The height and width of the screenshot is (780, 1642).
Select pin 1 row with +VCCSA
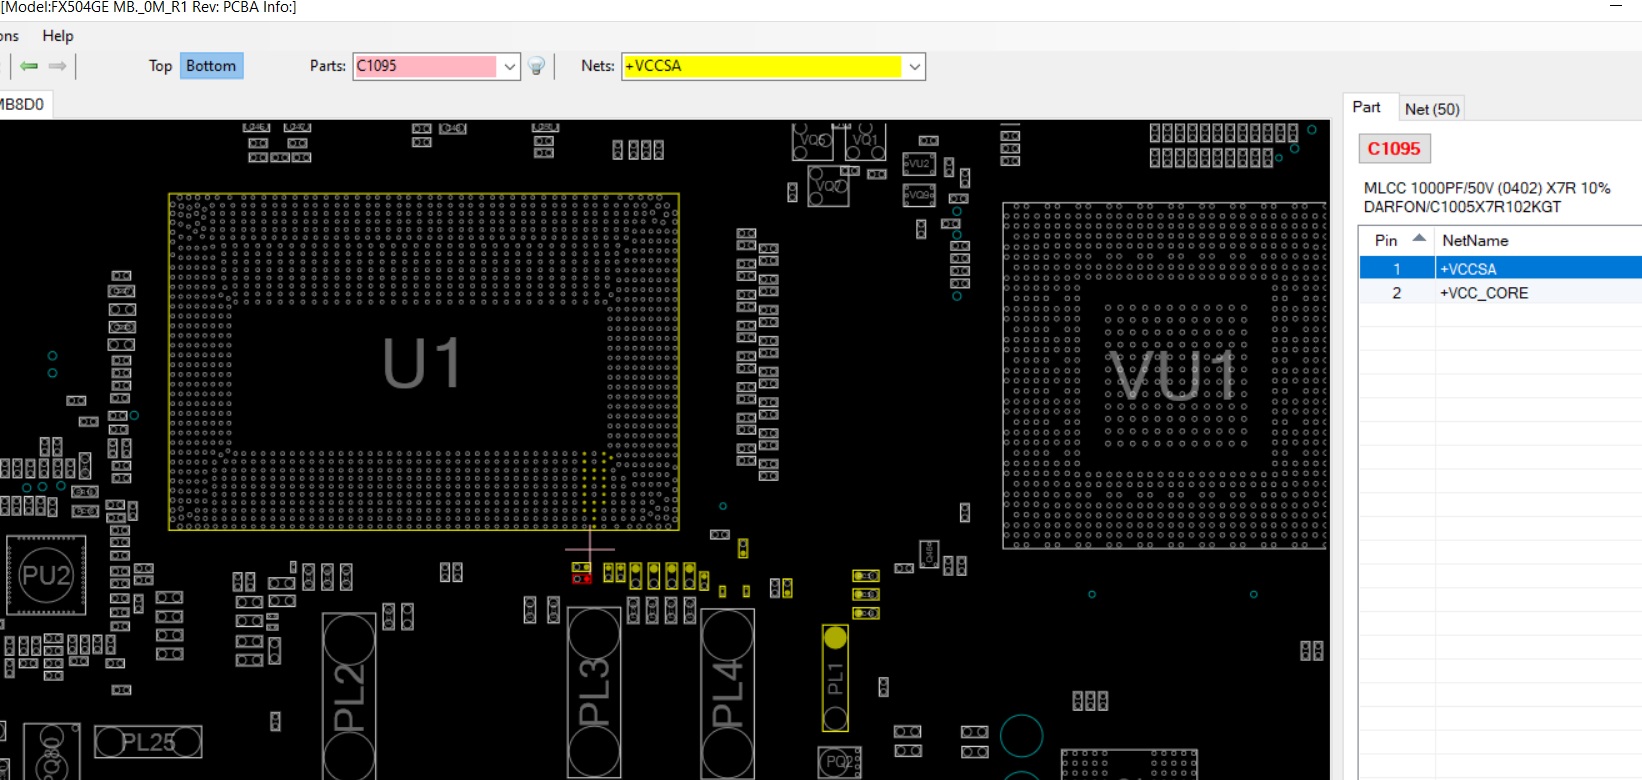tap(1500, 268)
